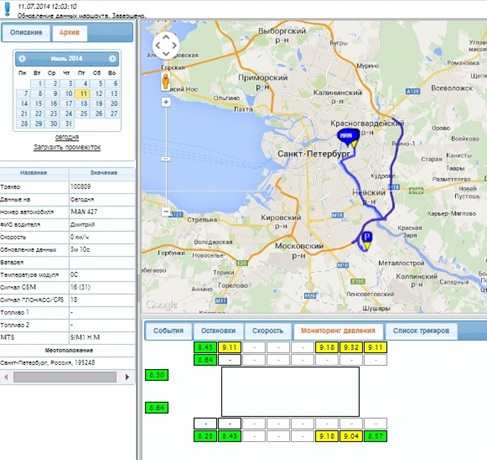
Task: Switch to the Остановки tab
Action: (x=218, y=331)
